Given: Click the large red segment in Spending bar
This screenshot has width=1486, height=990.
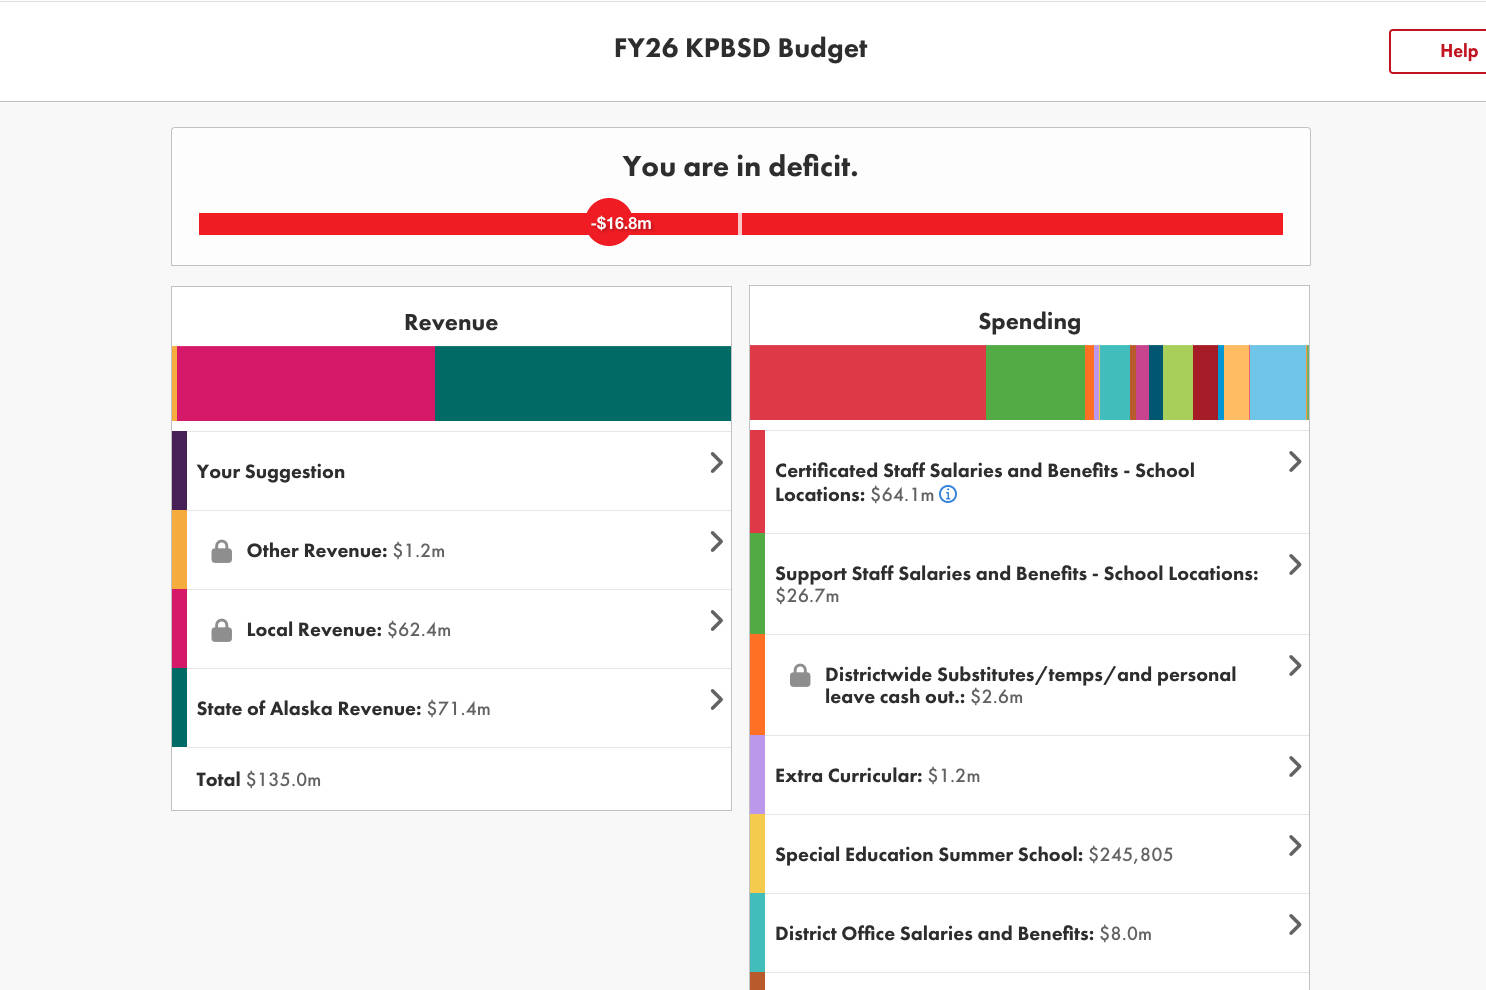Looking at the screenshot, I should [x=866, y=382].
